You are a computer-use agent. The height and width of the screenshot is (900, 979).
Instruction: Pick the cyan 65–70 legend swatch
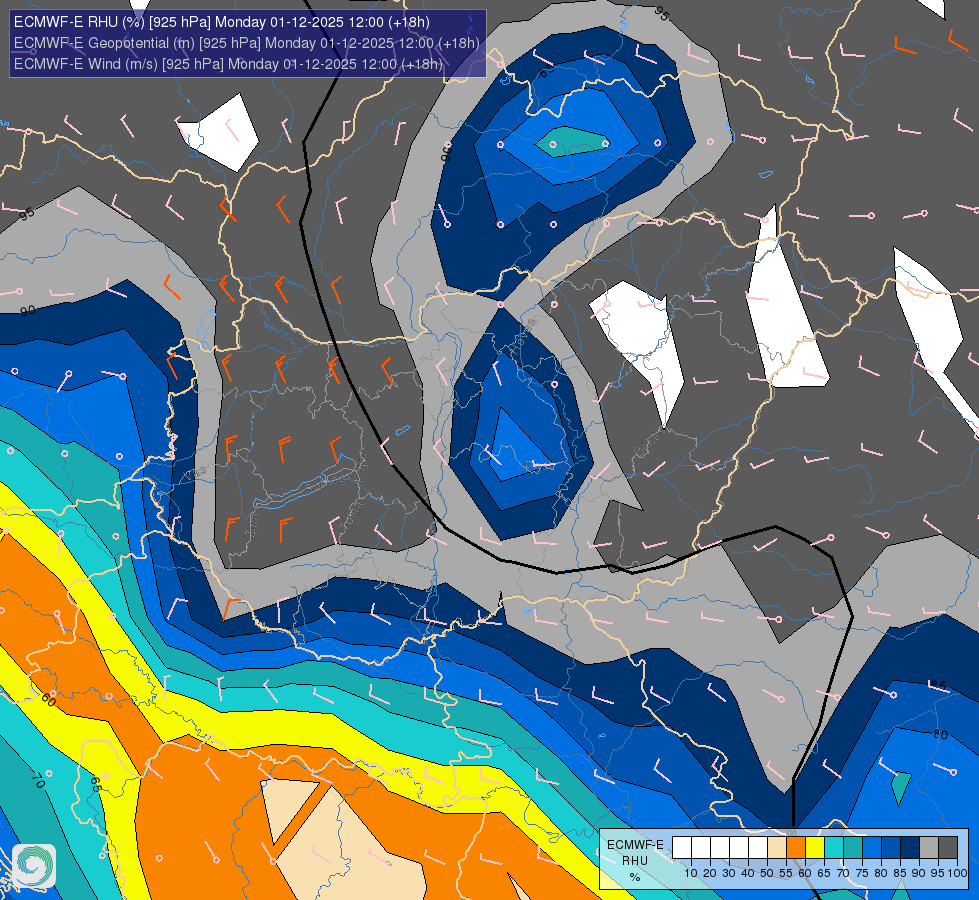coord(834,848)
